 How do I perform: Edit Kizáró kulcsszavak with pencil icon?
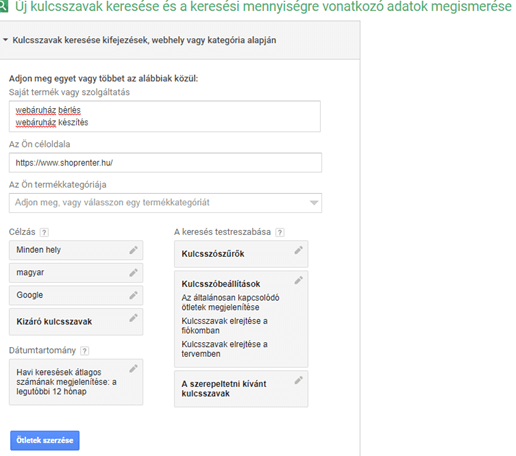pyautogui.click(x=133, y=318)
